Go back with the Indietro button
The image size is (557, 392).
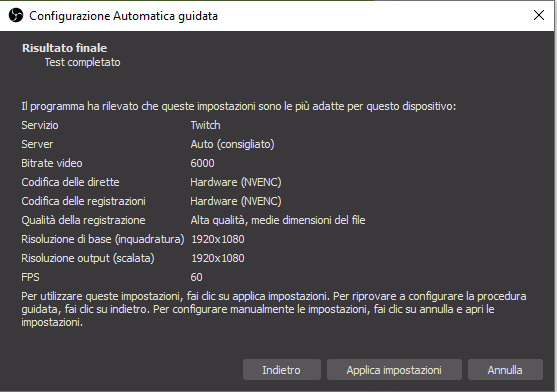point(282,370)
